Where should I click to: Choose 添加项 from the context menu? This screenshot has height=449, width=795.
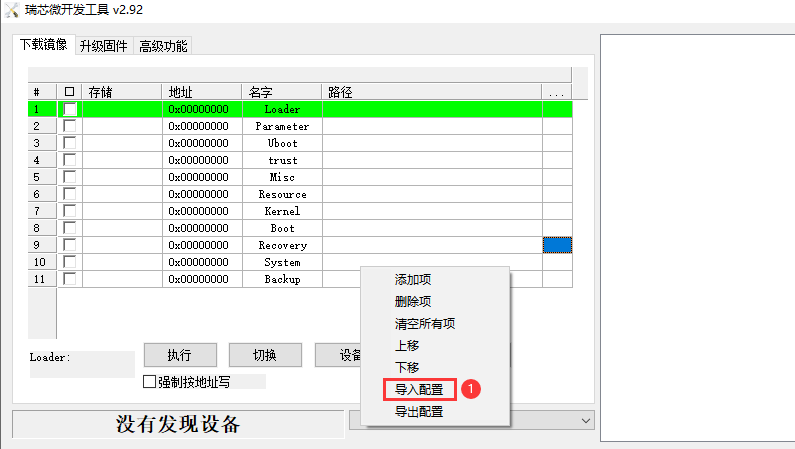pos(413,279)
